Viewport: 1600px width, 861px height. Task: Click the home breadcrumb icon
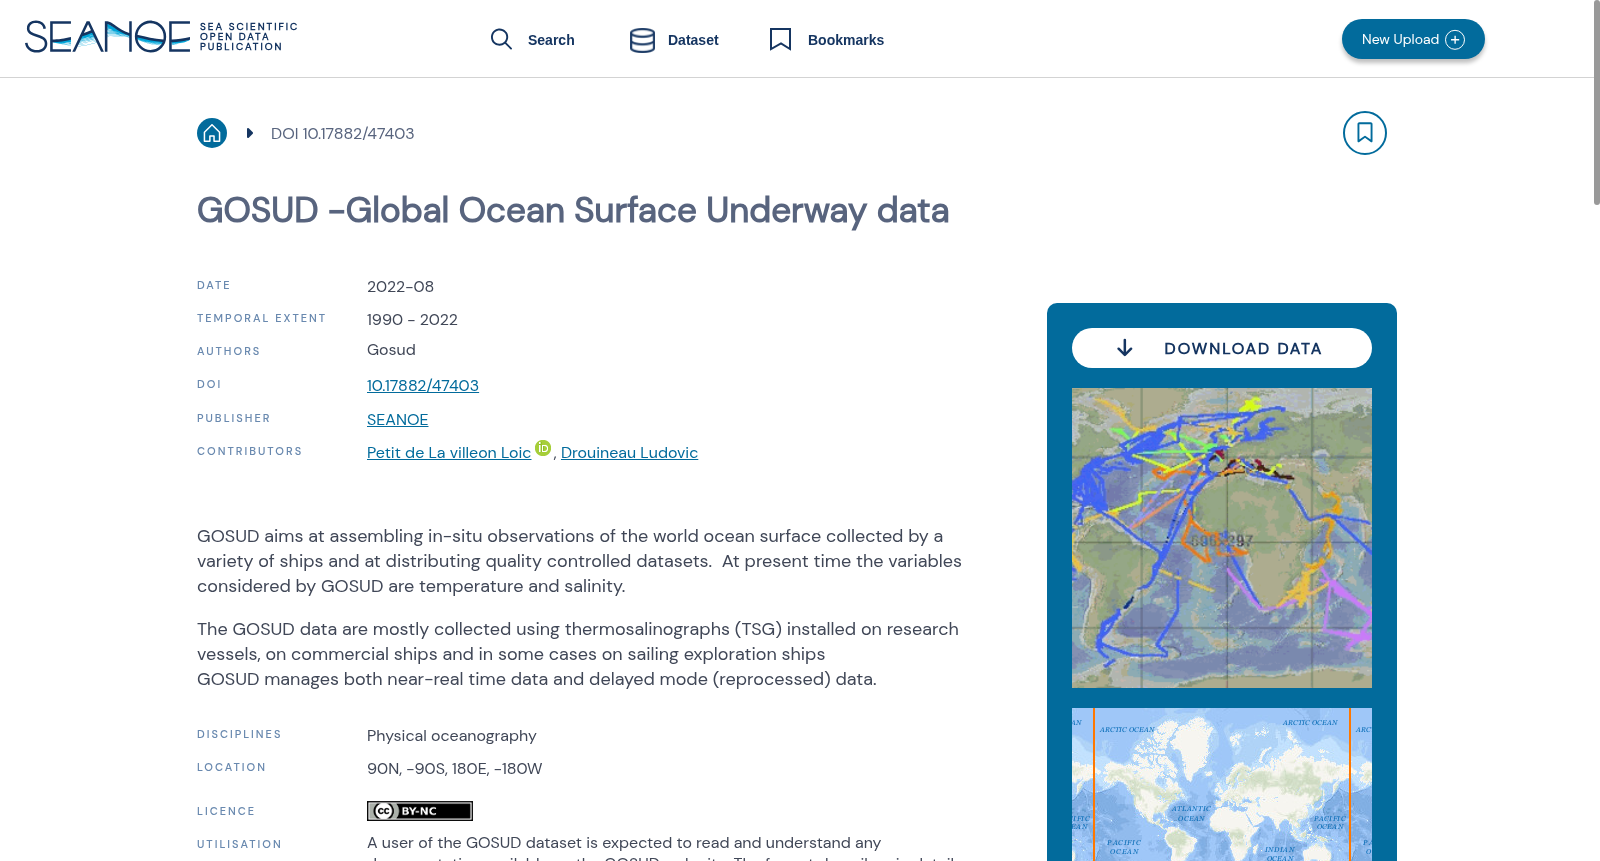(212, 133)
